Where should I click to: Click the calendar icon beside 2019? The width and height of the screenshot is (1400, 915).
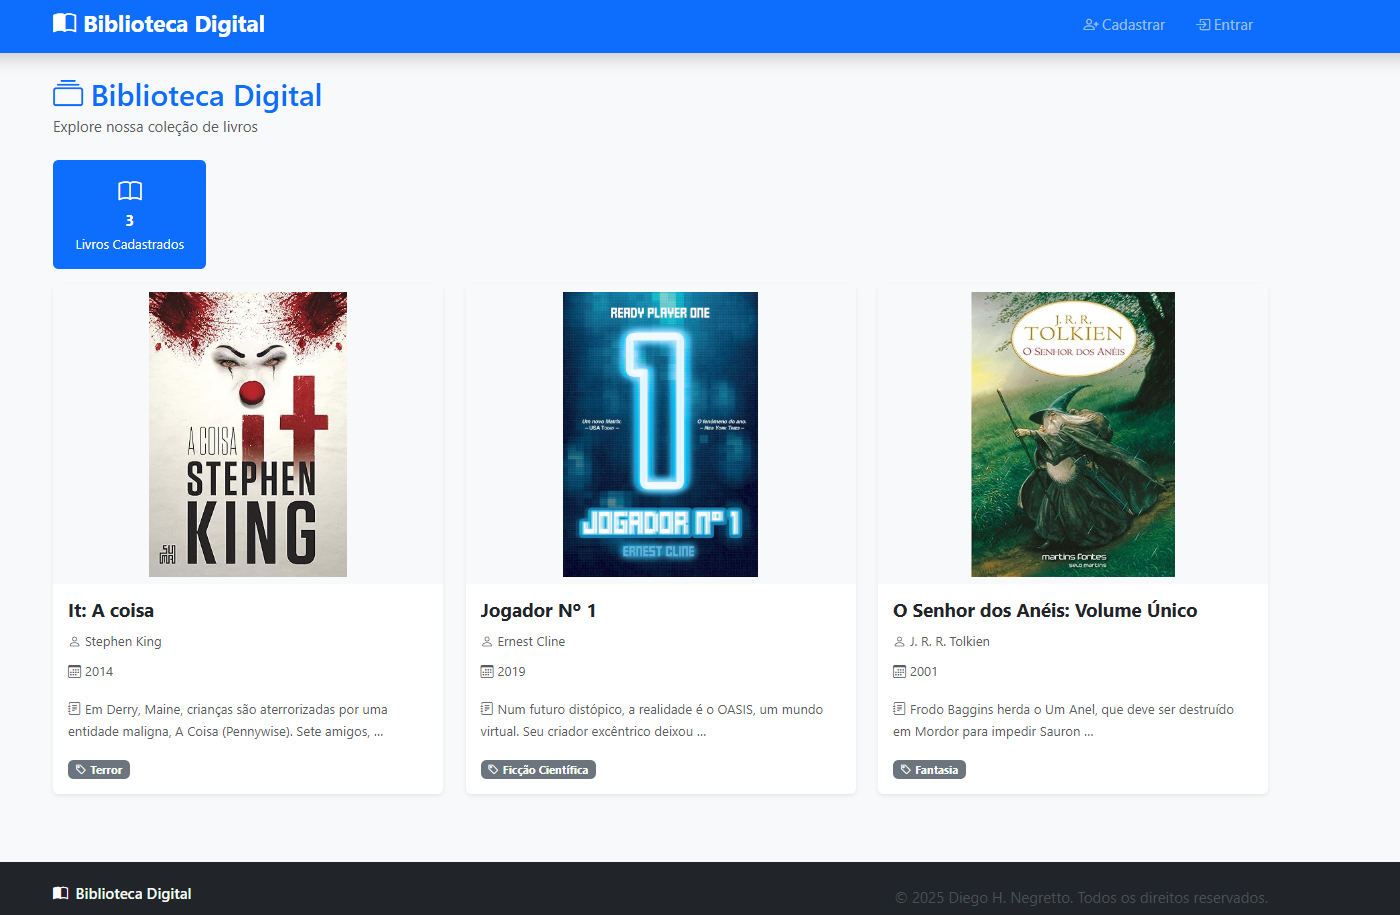pos(487,672)
